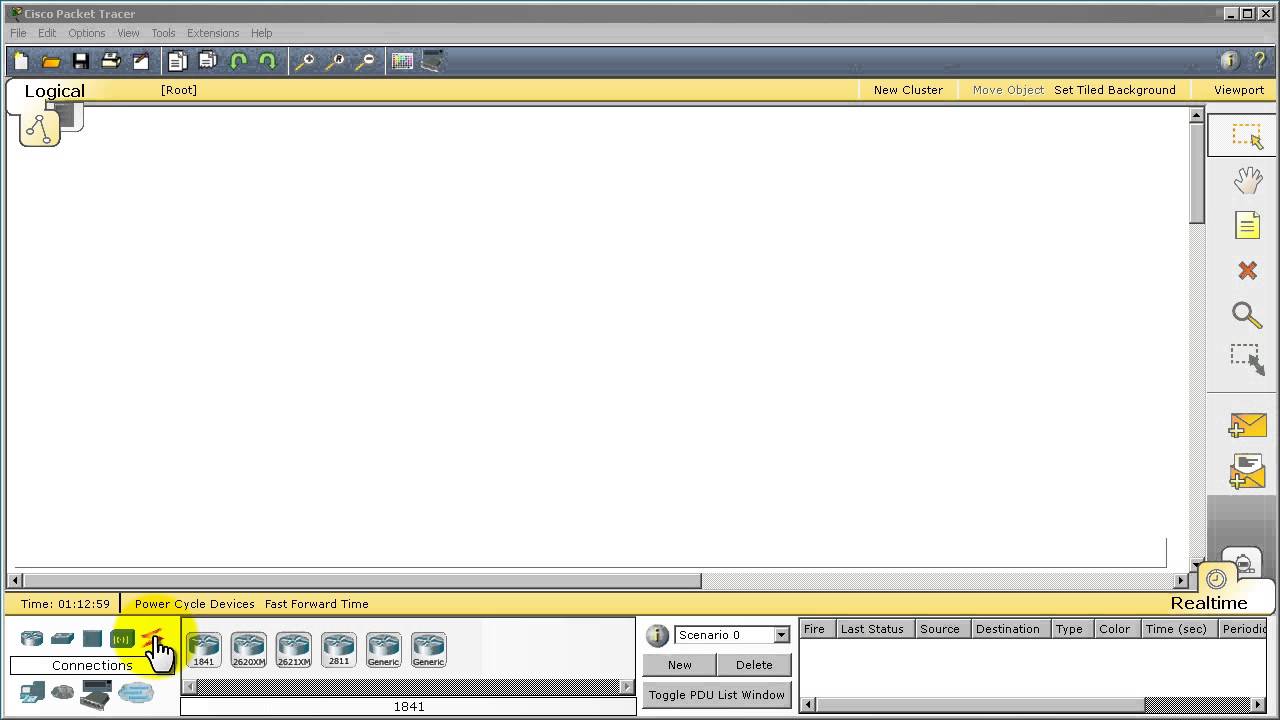
Task: Click the help question mark icon
Action: [1259, 61]
